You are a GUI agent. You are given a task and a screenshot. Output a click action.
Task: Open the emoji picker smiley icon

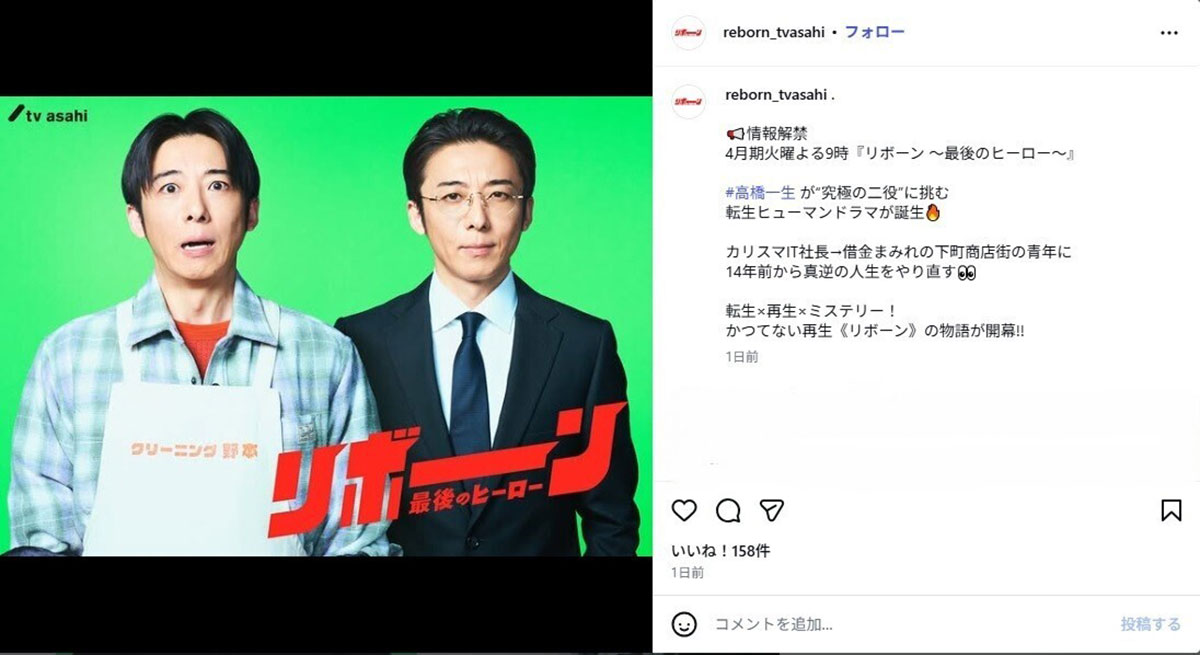click(684, 624)
